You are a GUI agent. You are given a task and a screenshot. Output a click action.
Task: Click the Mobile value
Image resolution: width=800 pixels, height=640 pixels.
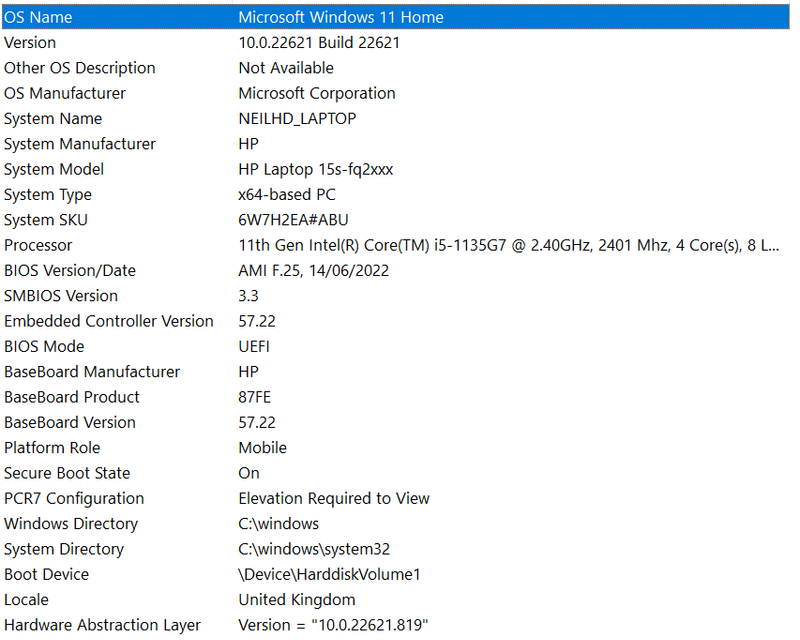click(263, 448)
